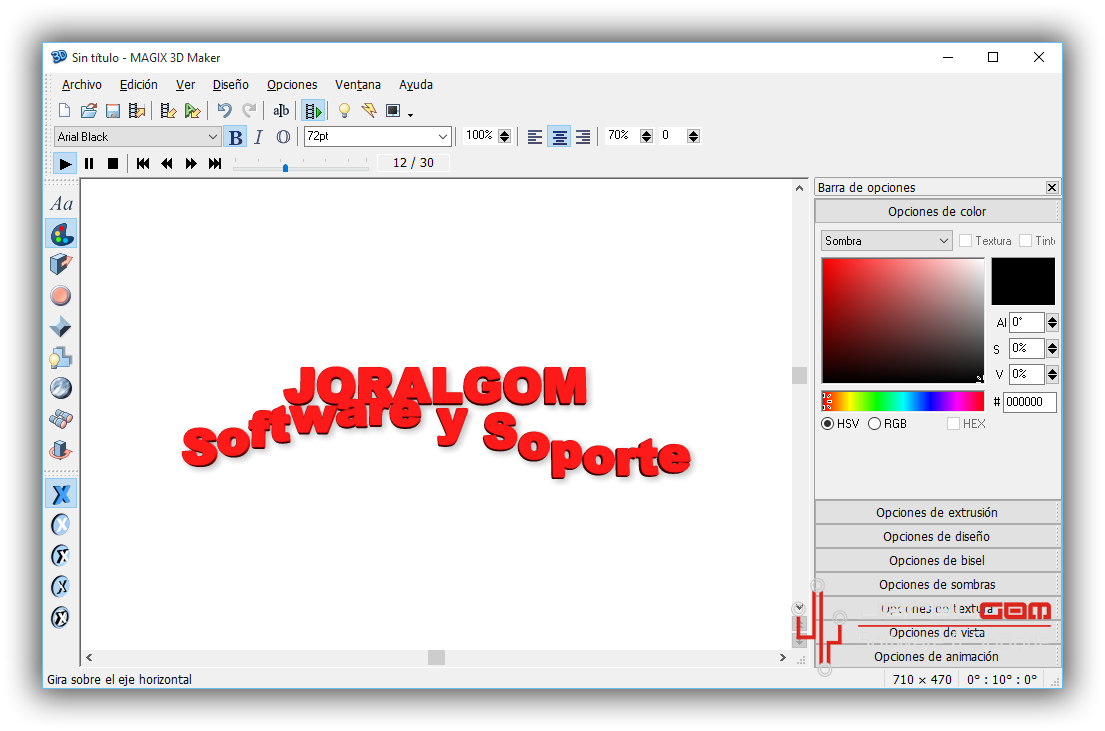Jump to the first frame
Image resolution: width=1105 pixels, height=731 pixels.
143,164
